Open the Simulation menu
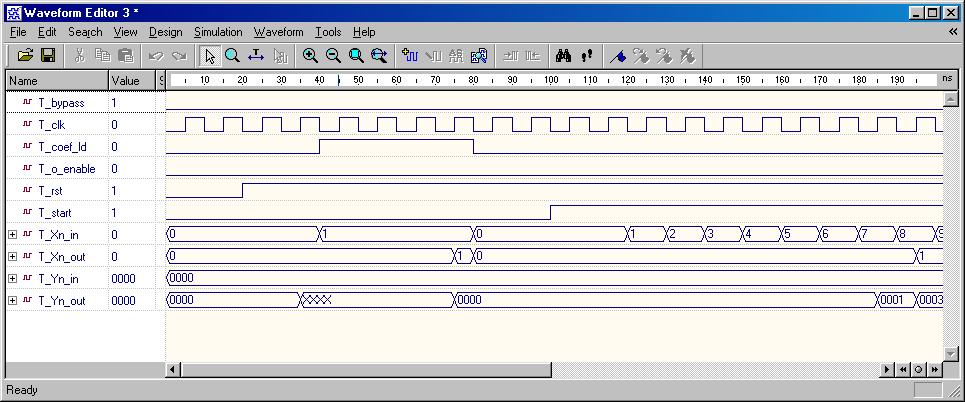Image resolution: width=965 pixels, height=402 pixels. (218, 32)
